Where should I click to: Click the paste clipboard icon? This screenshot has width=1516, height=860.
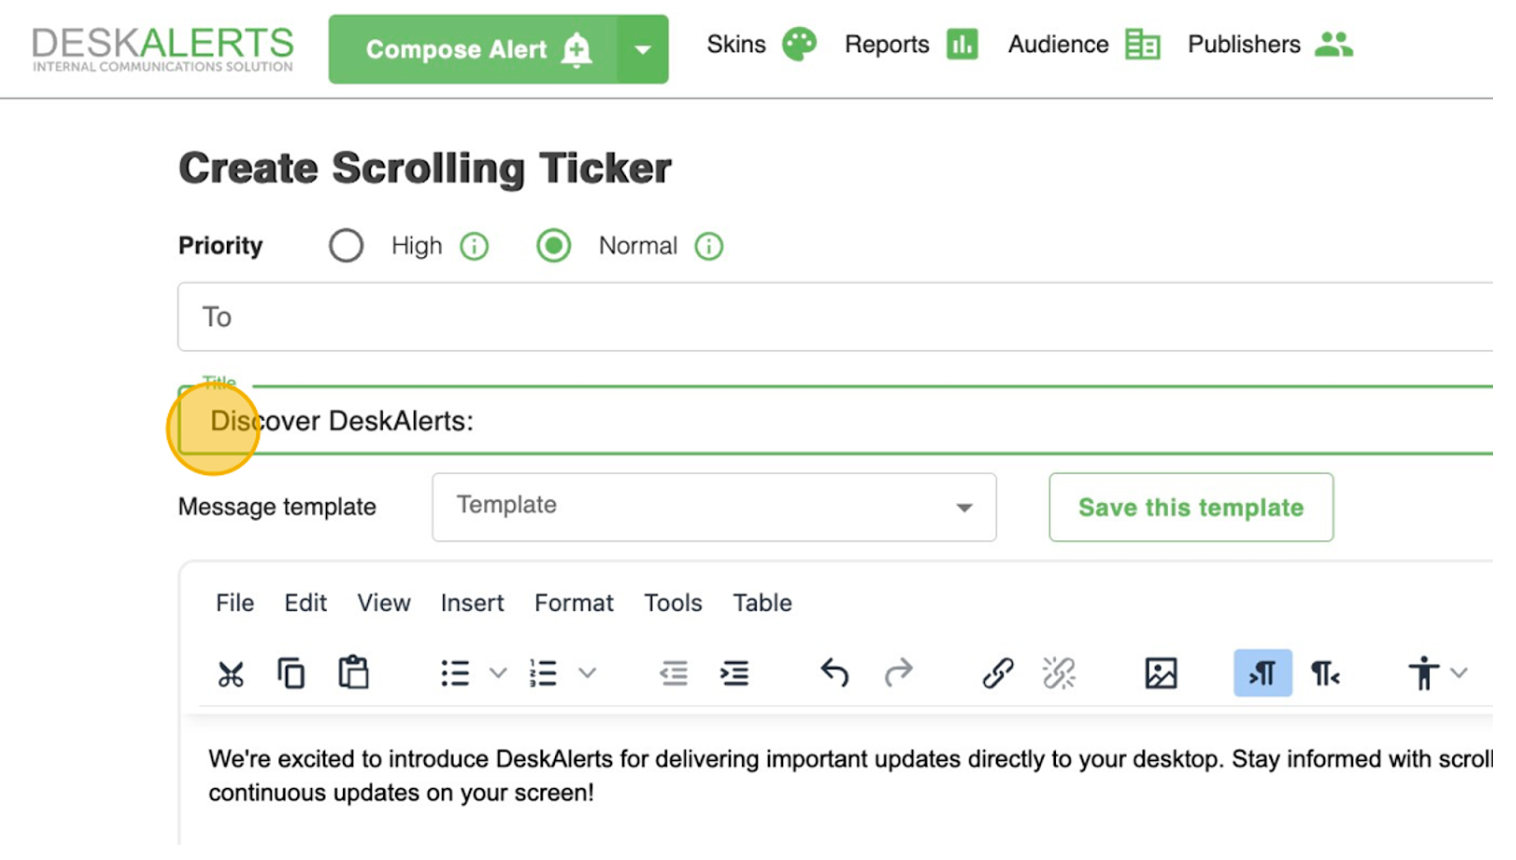pyautogui.click(x=353, y=673)
